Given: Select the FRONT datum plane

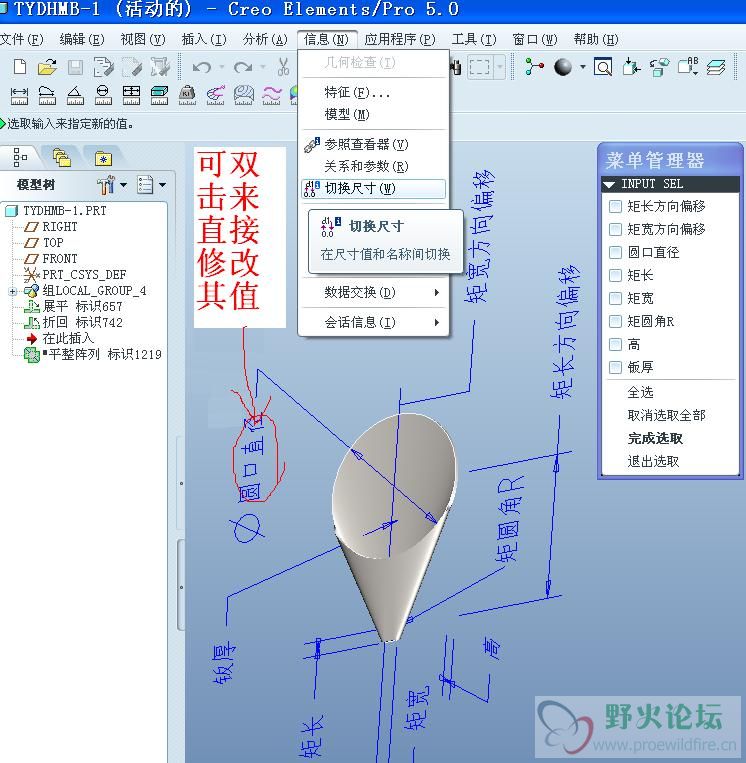Looking at the screenshot, I should click(x=51, y=259).
